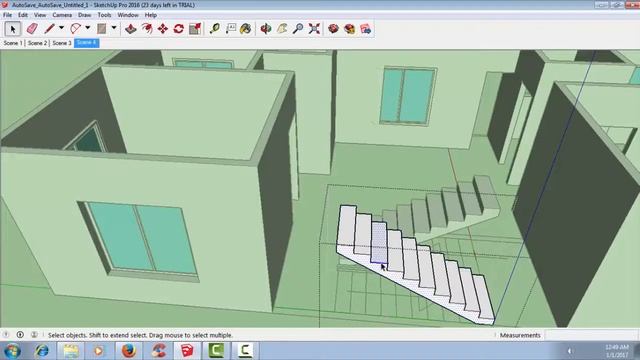Image resolution: width=640 pixels, height=360 pixels.
Task: Open the Camera menu
Action: 62,15
